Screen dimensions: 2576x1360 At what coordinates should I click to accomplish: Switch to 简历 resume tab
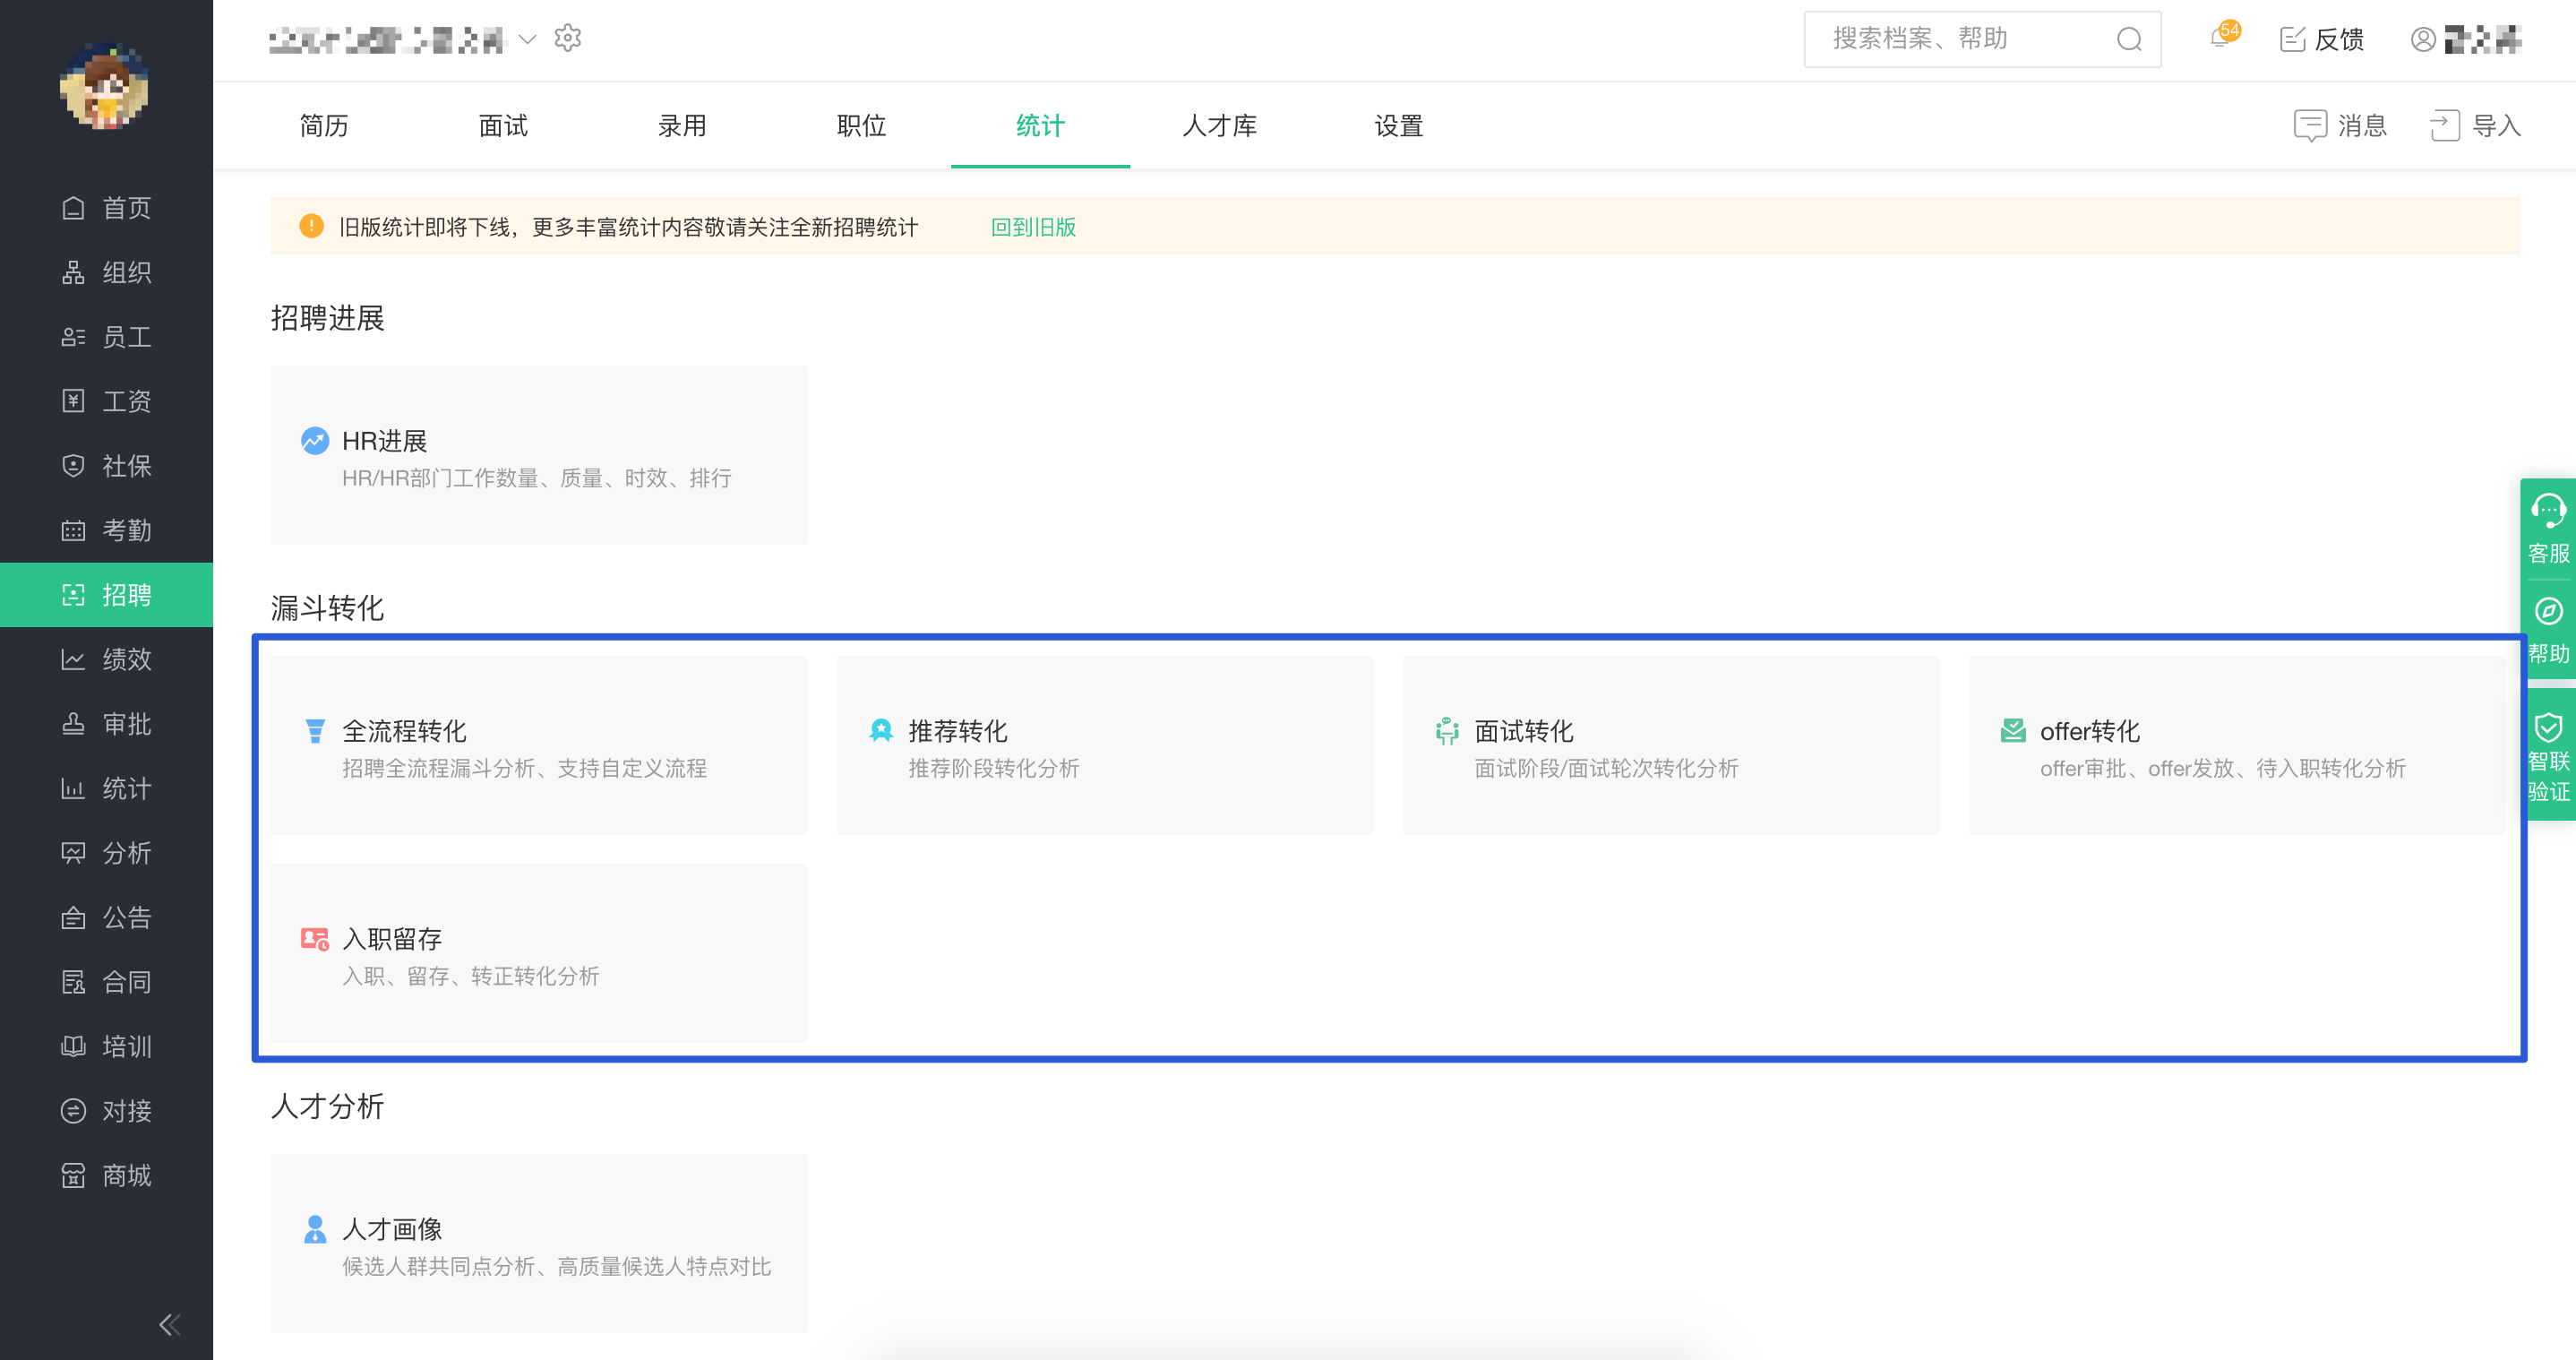pyautogui.click(x=324, y=126)
